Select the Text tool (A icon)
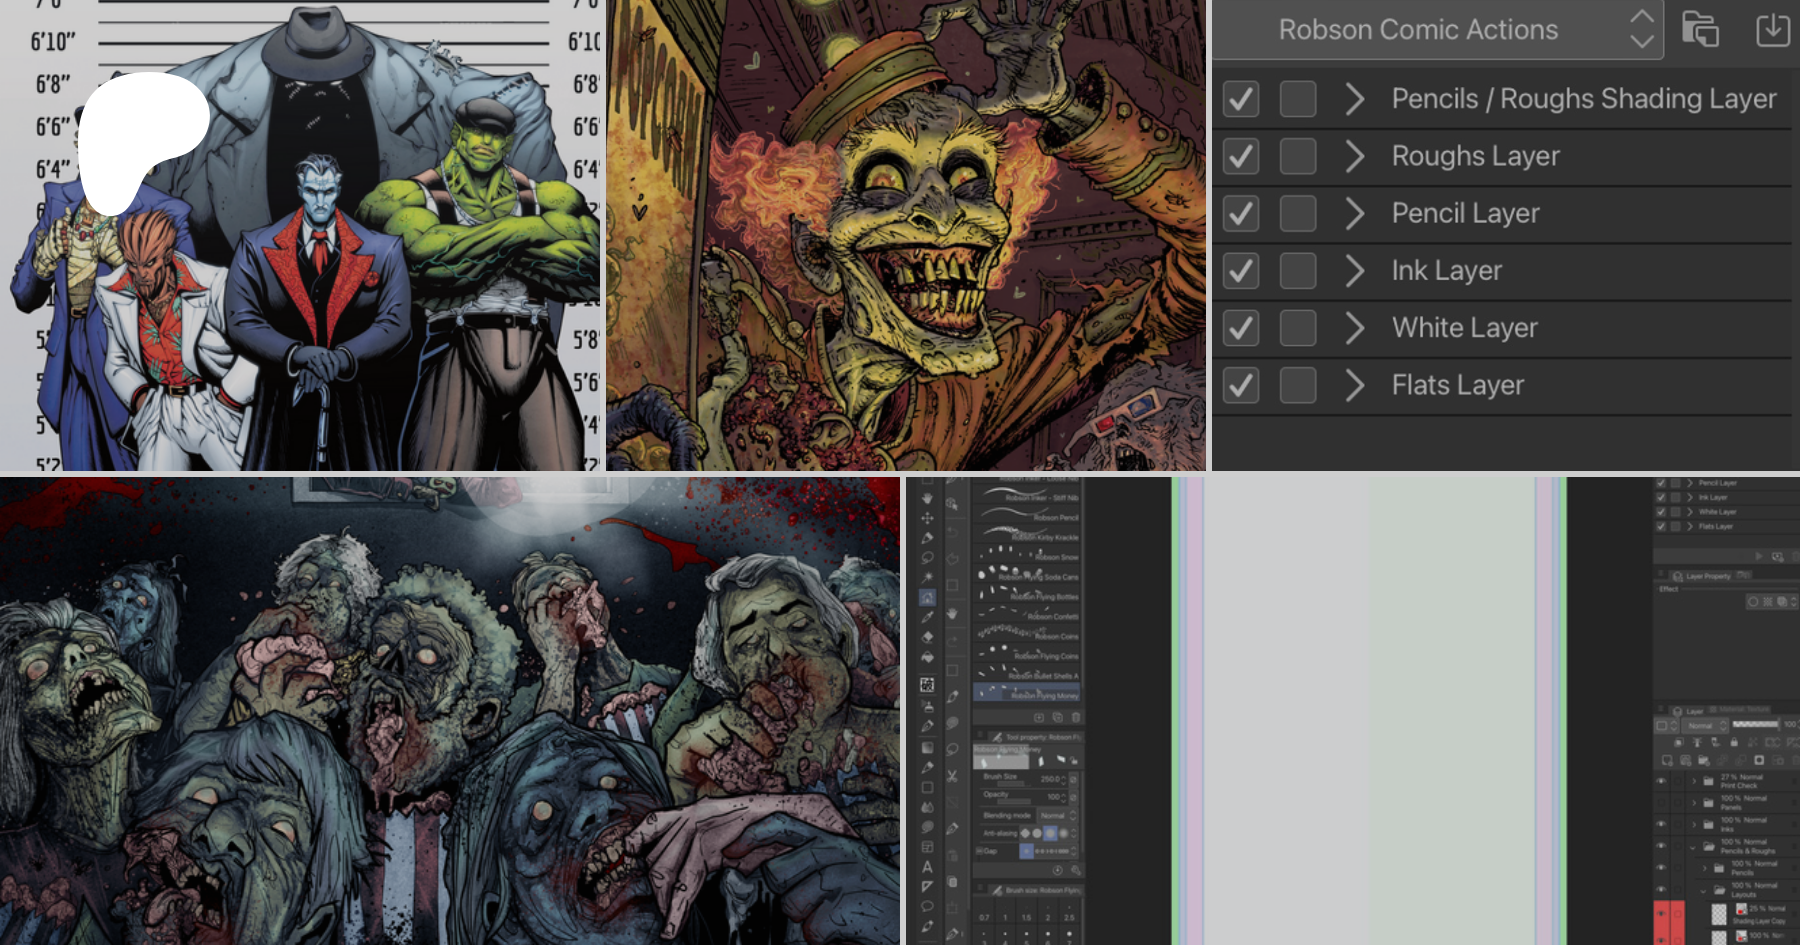This screenshot has height=945, width=1800. tap(927, 867)
